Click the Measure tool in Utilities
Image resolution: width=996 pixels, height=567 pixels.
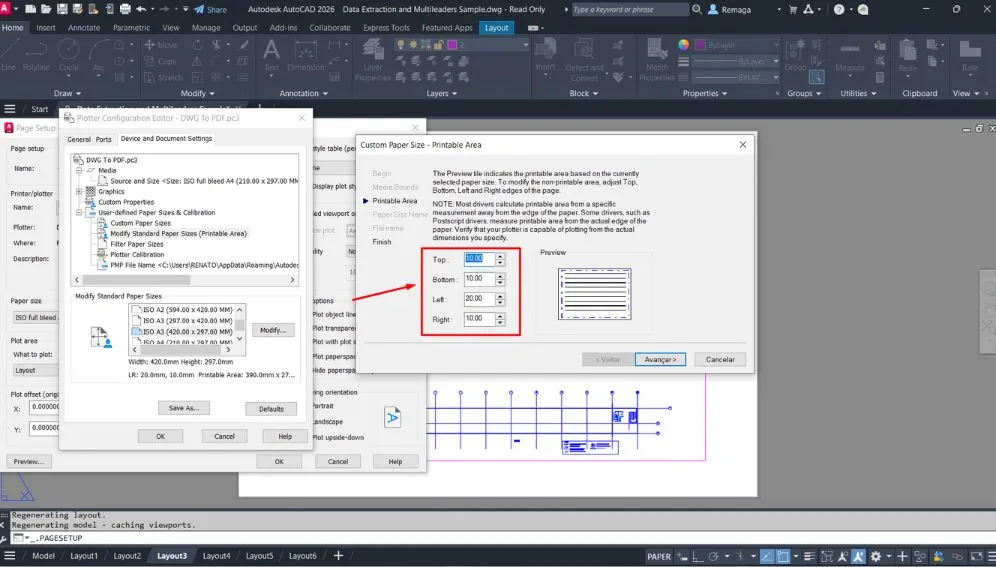coord(849,57)
